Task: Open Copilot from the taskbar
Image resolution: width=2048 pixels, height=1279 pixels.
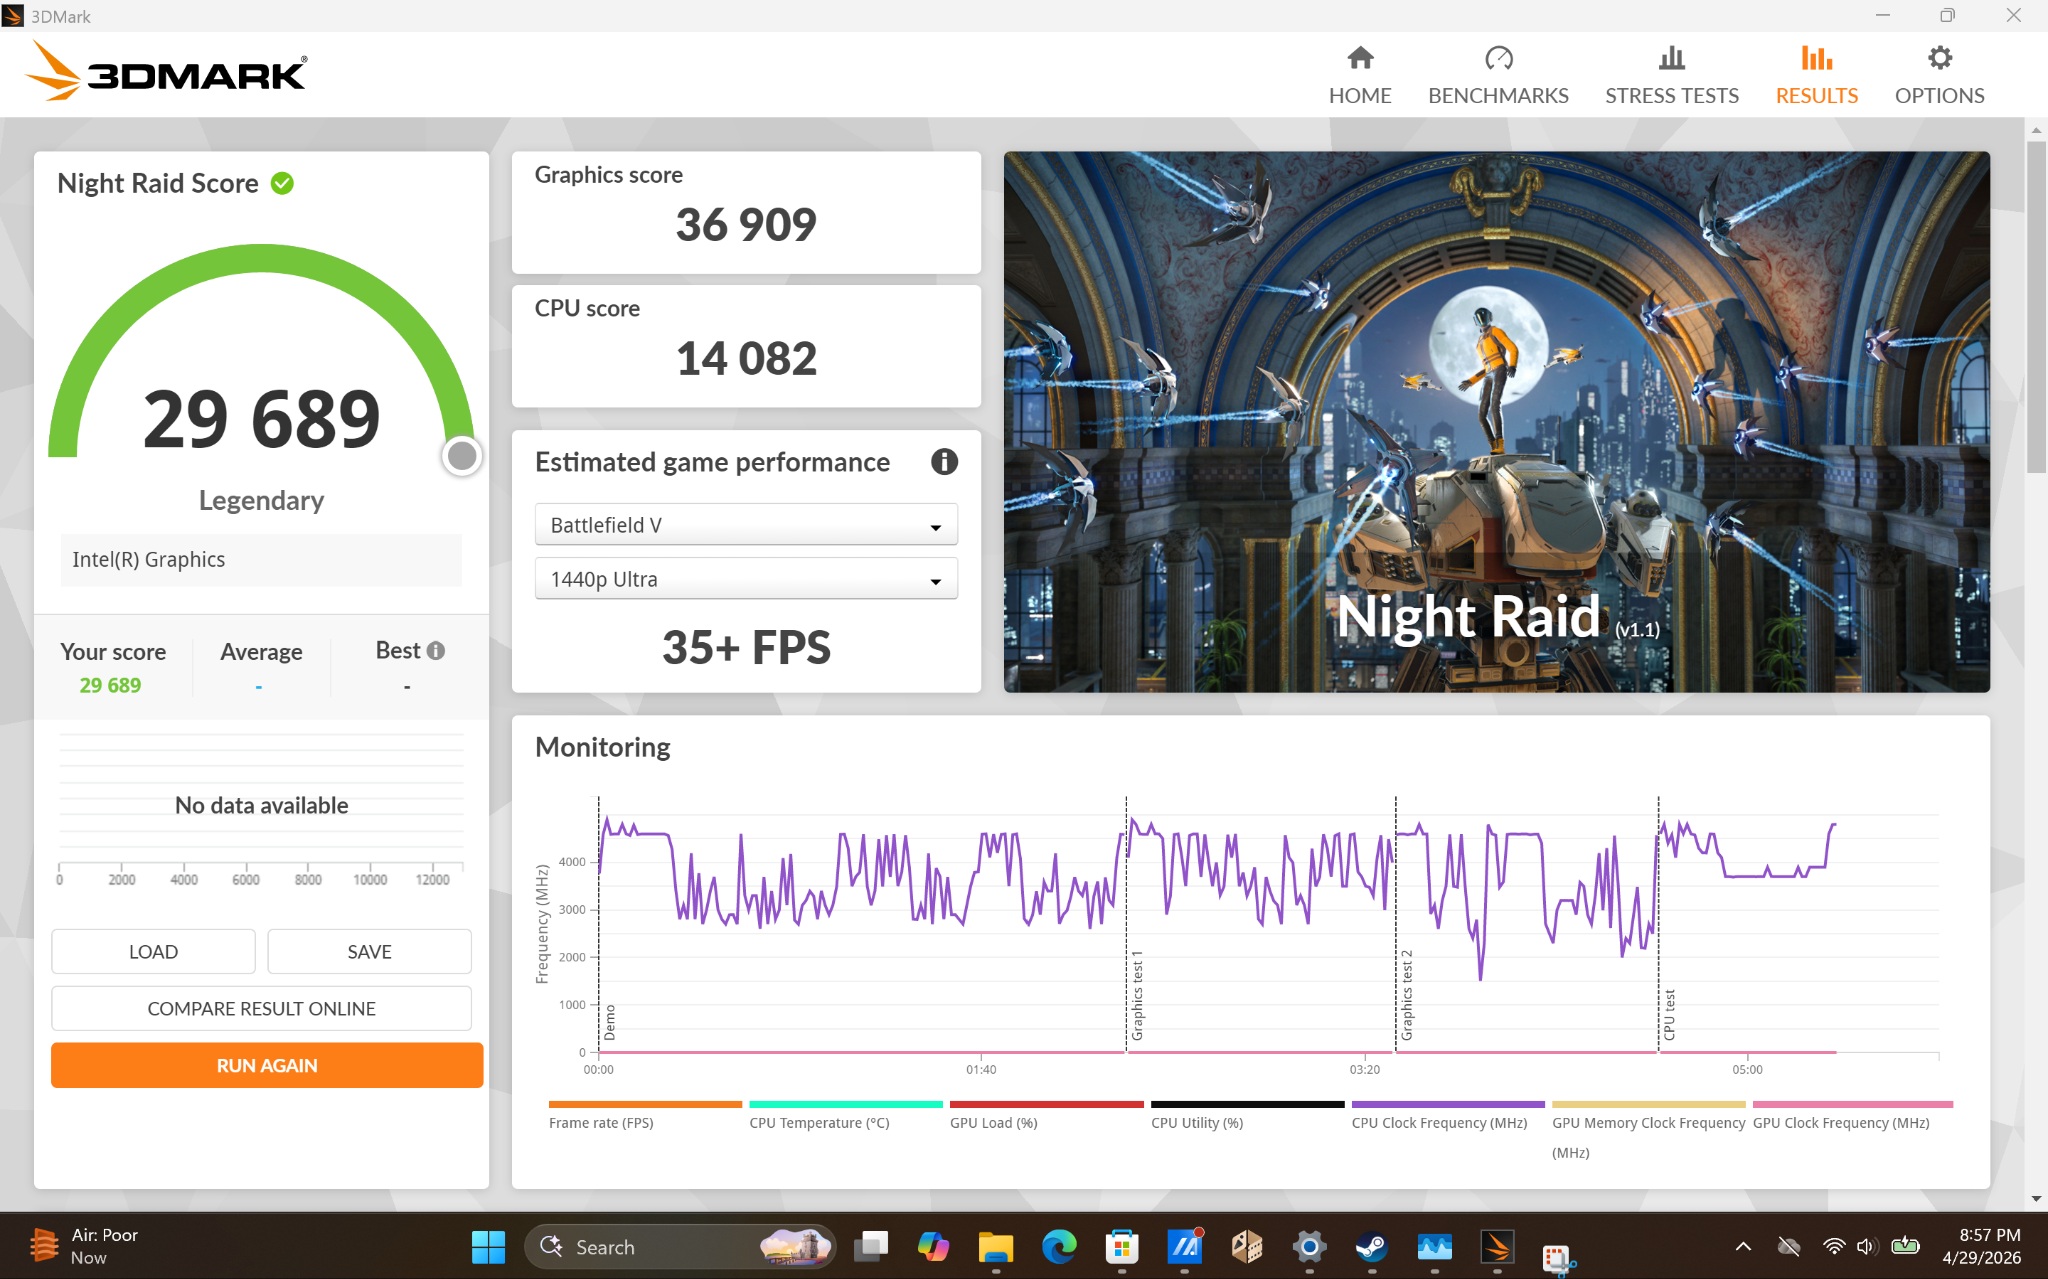Action: [933, 1246]
